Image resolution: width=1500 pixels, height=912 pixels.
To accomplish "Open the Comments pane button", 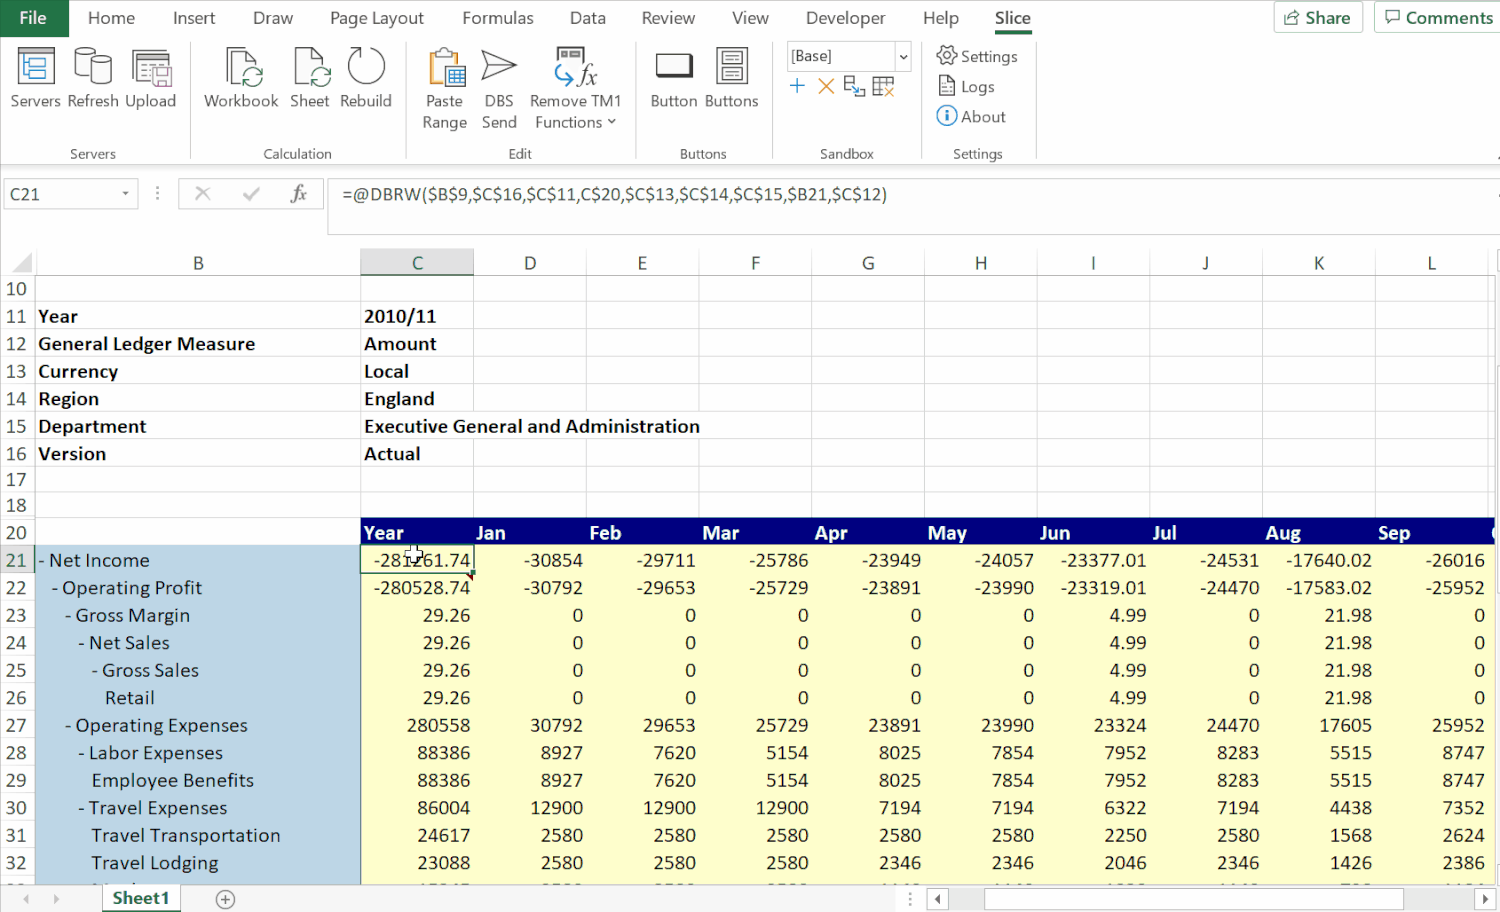I will (1437, 18).
